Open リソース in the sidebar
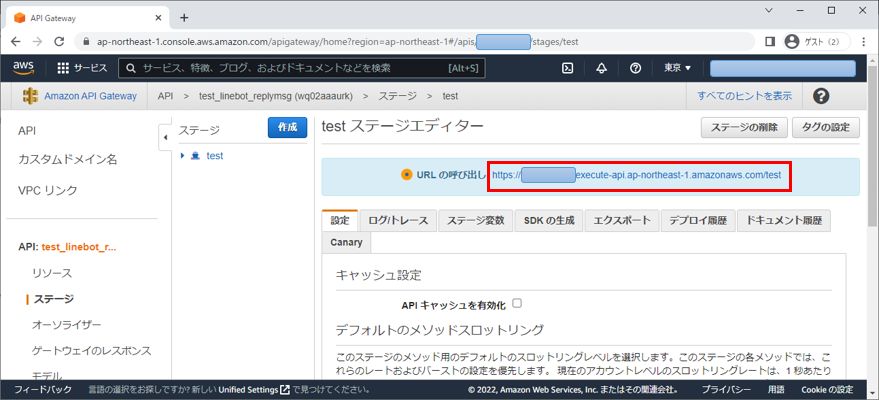The image size is (879, 400). point(52,273)
